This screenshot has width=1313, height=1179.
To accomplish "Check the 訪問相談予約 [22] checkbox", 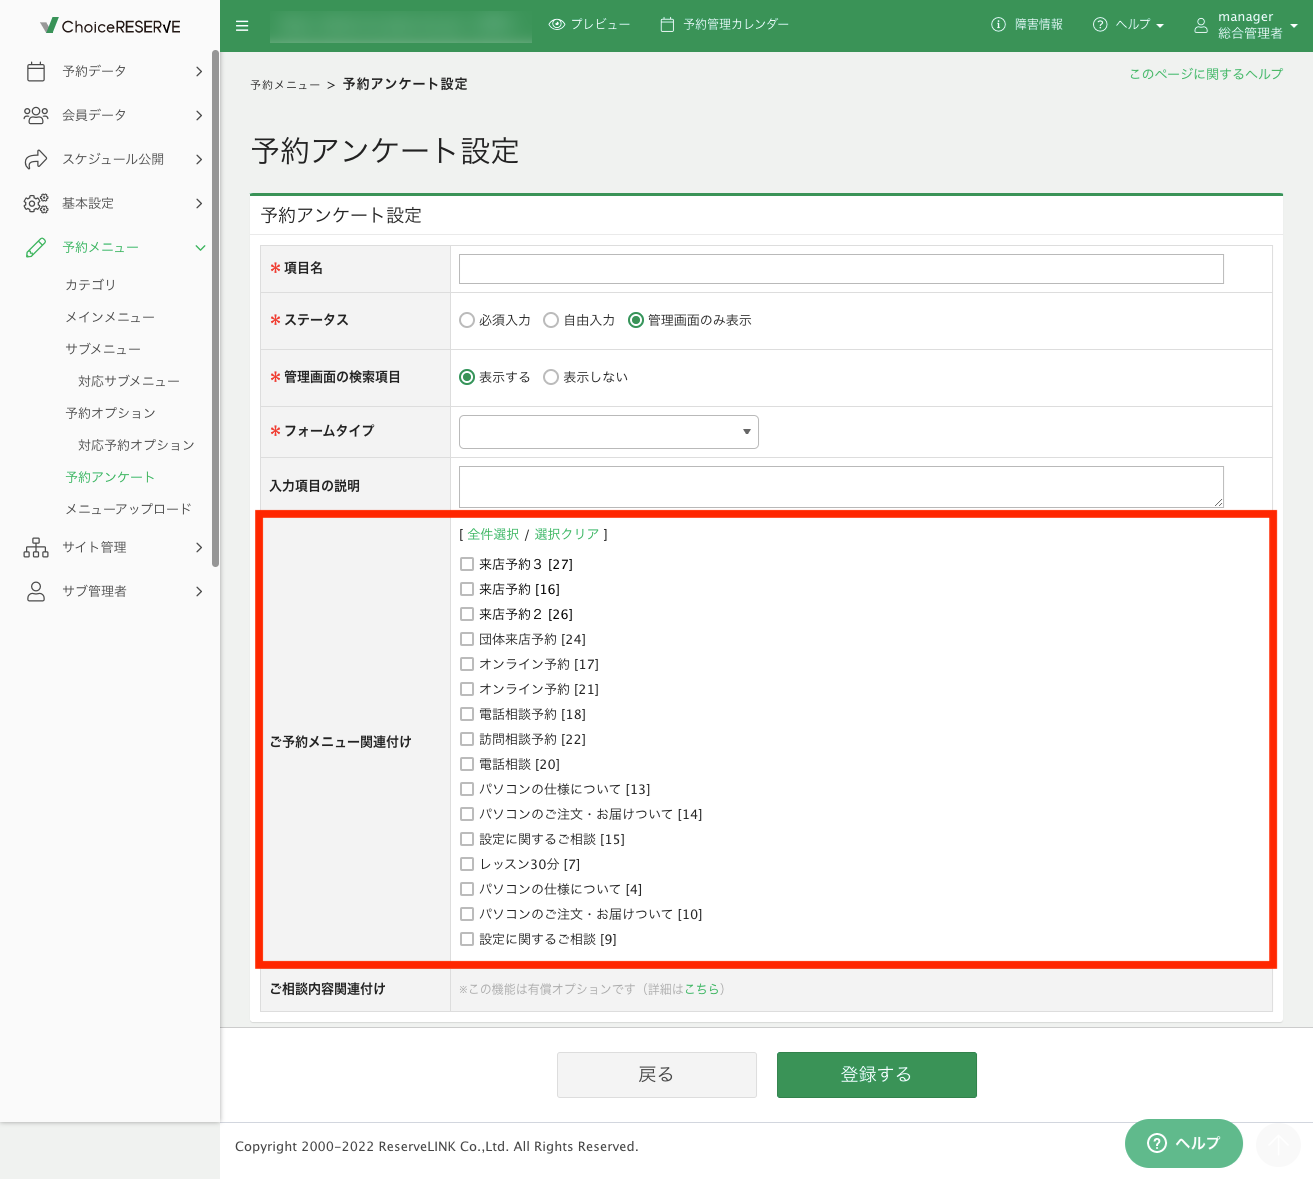I will click(x=467, y=739).
